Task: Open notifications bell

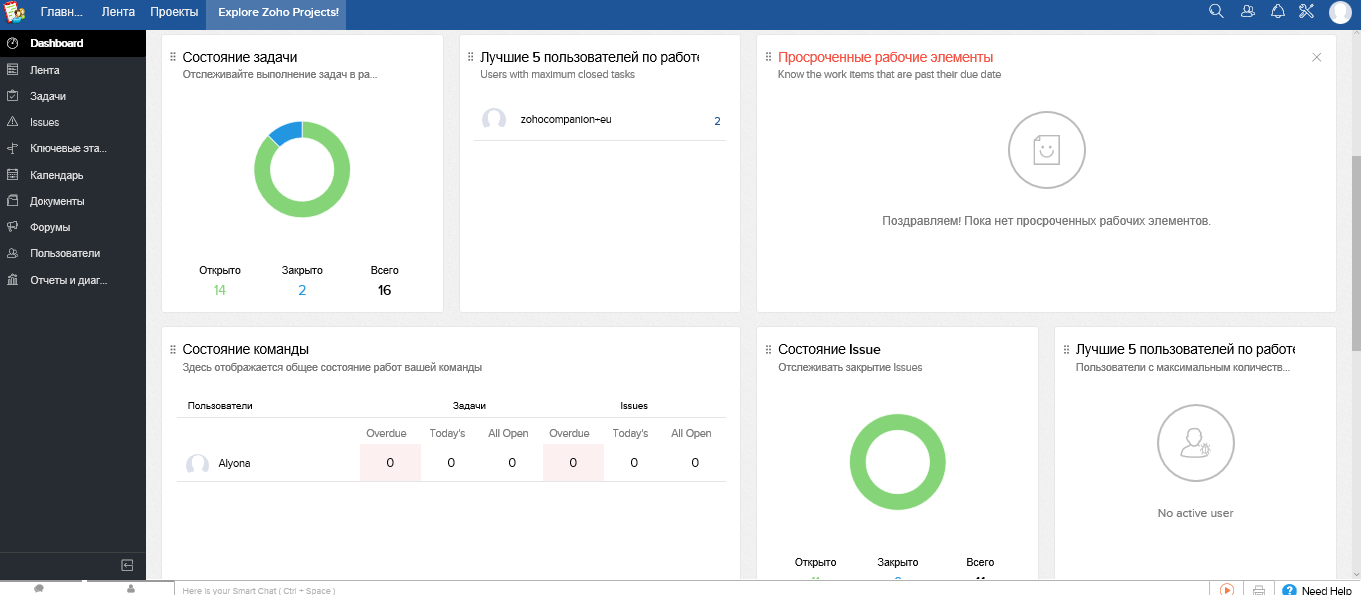Action: click(1277, 11)
